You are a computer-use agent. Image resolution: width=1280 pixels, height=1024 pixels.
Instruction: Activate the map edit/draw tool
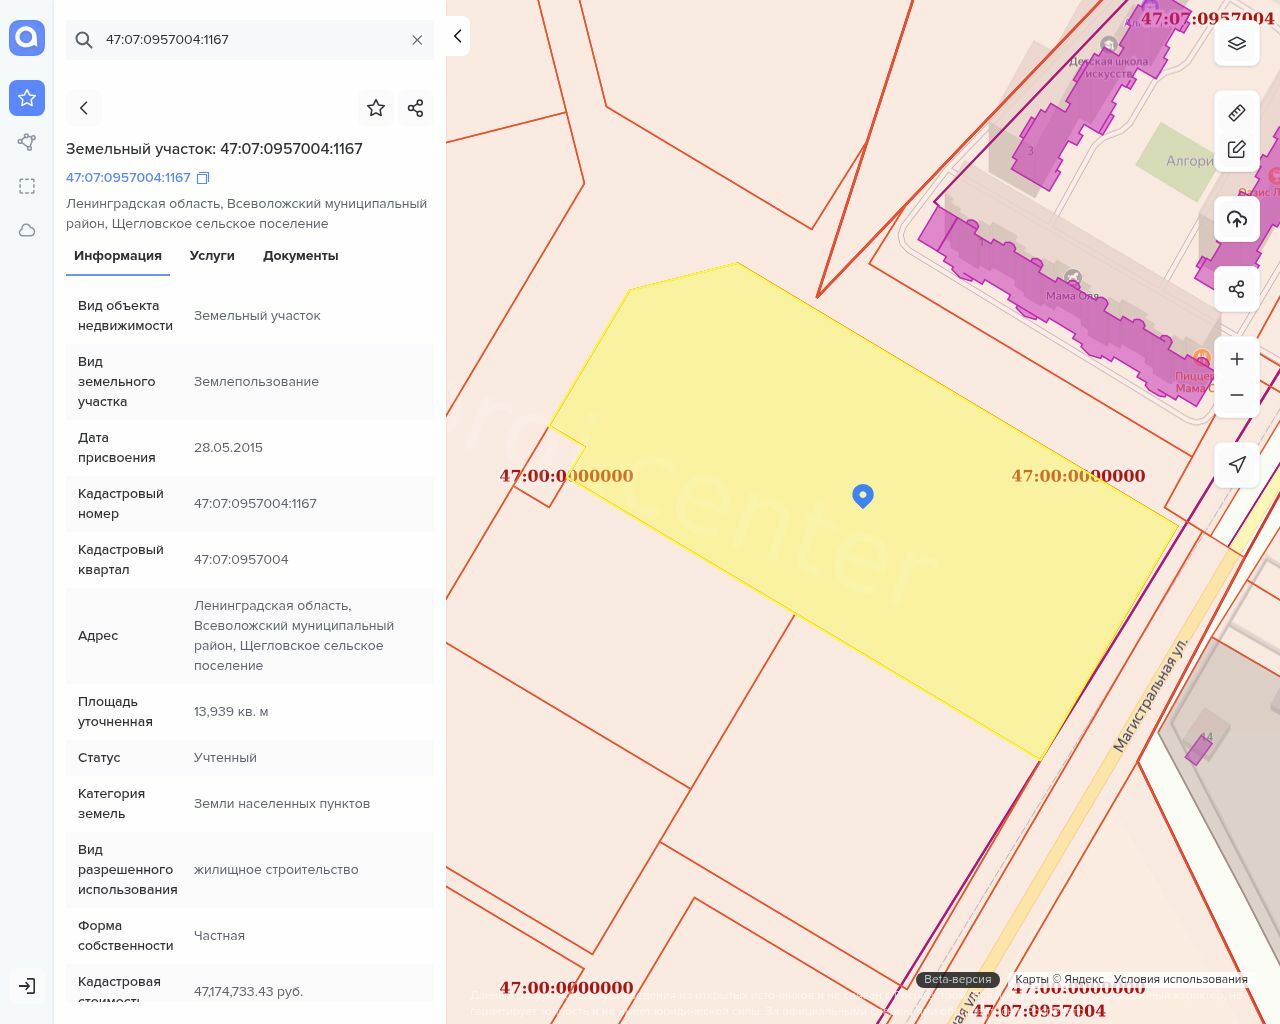1237,149
